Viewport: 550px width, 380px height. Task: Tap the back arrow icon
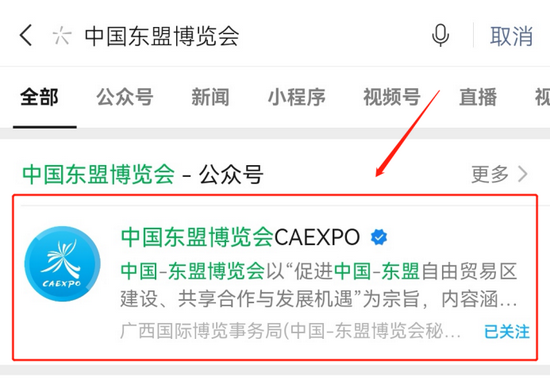pos(26,35)
